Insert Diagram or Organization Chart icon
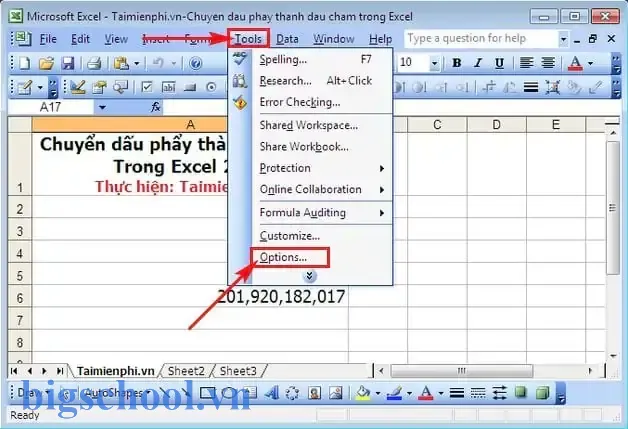This screenshot has height=429, width=628. [x=292, y=393]
